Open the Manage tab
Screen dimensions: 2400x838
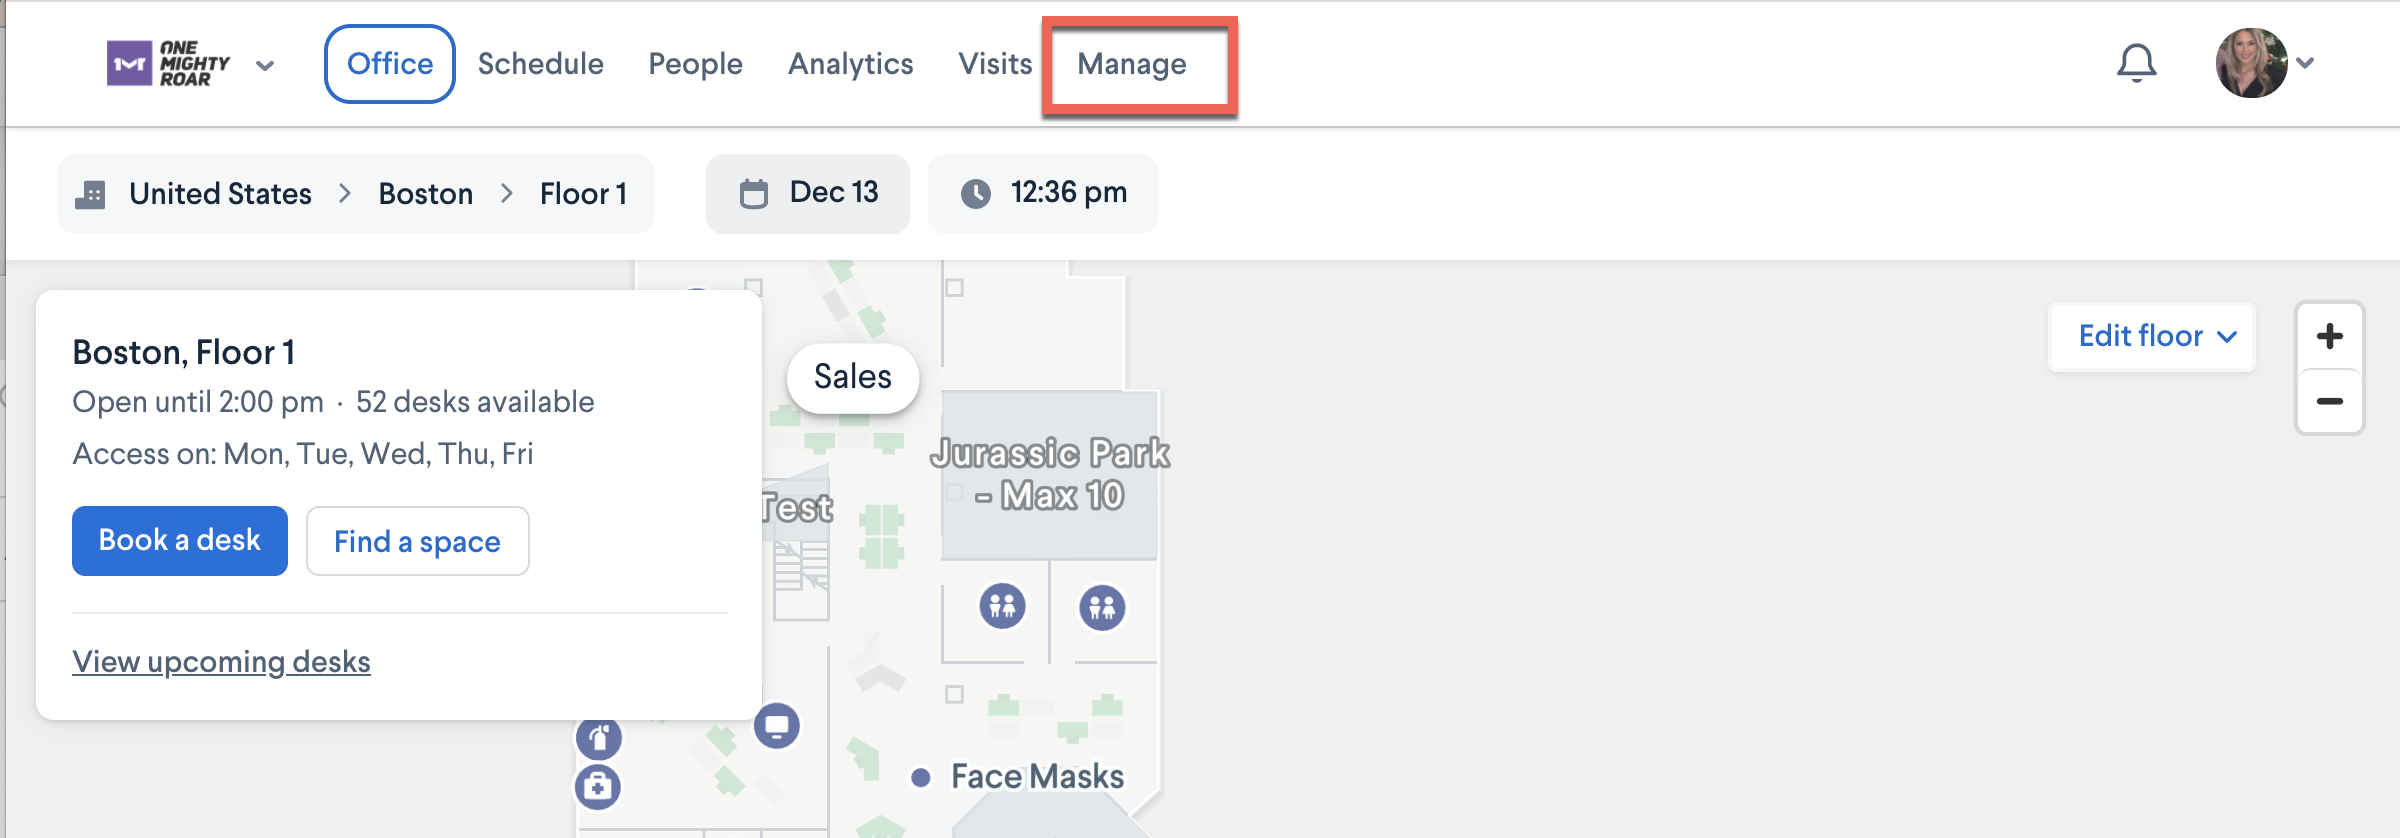click(1132, 64)
